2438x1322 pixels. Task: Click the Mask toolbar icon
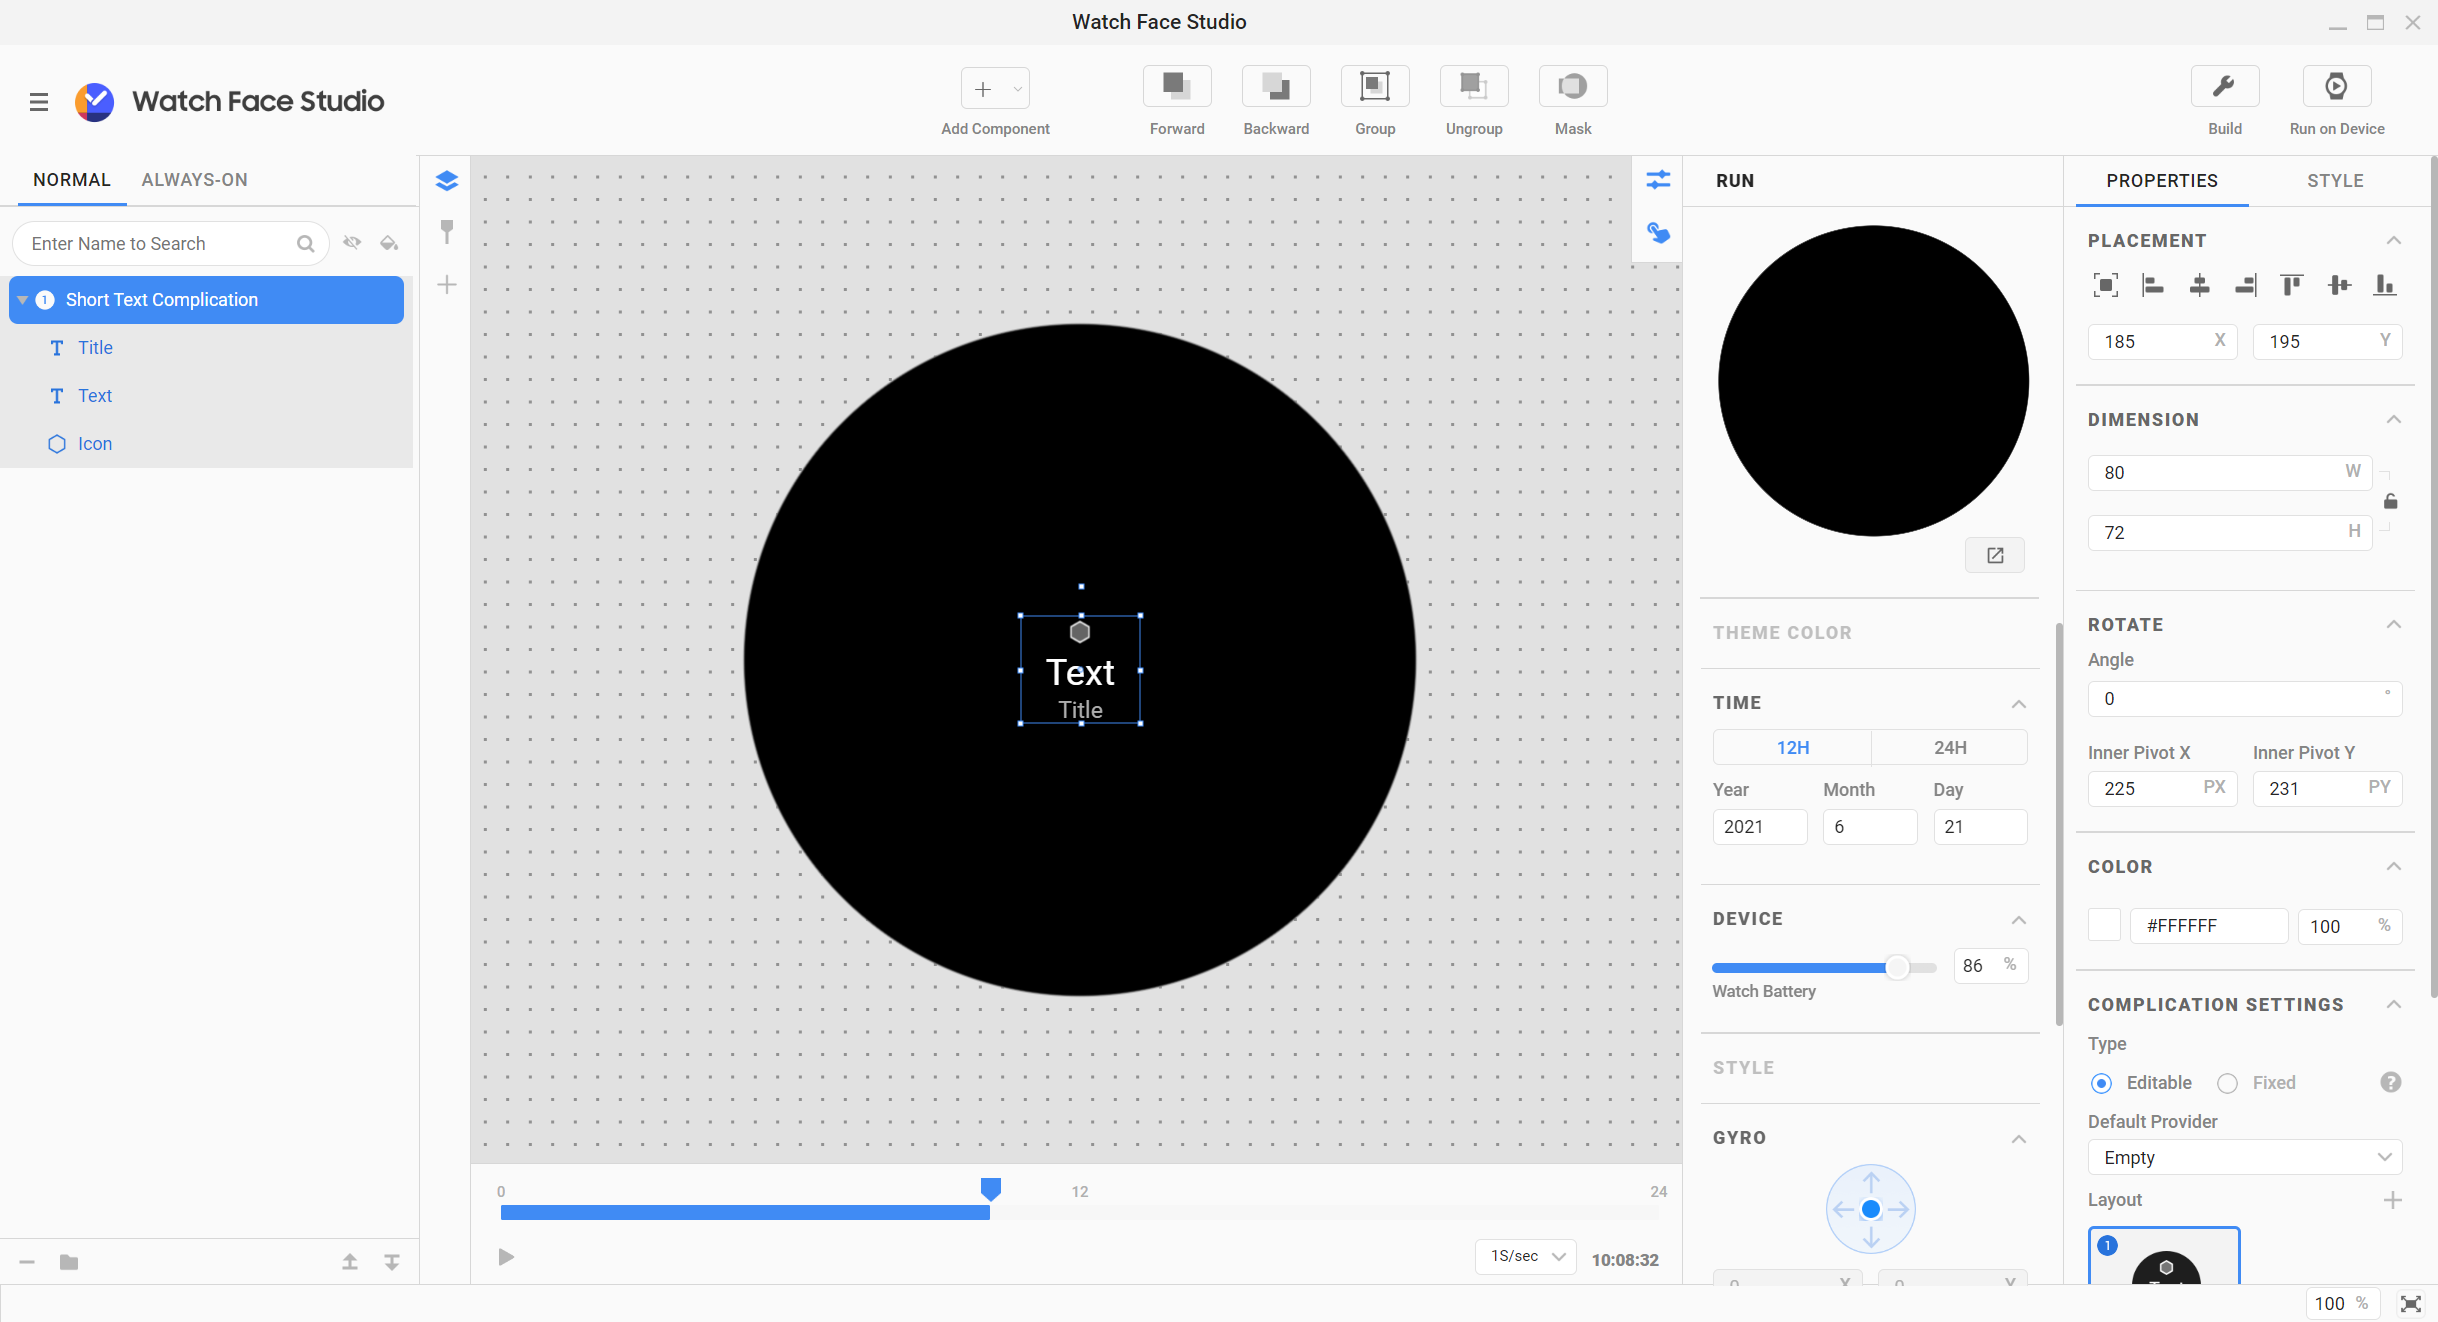coord(1572,88)
